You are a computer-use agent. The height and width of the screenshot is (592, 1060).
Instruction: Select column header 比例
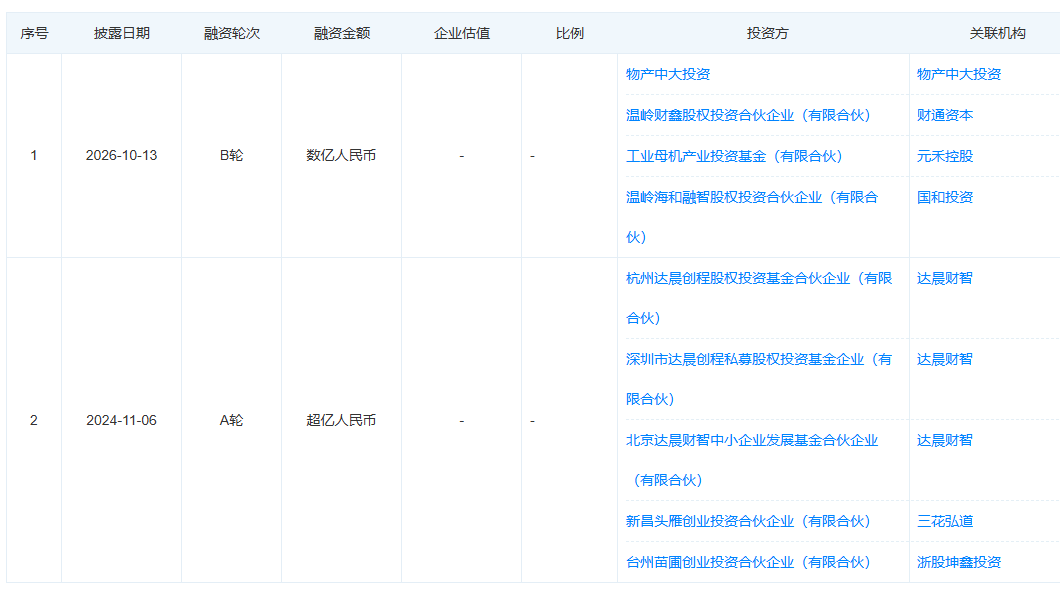pos(569,33)
